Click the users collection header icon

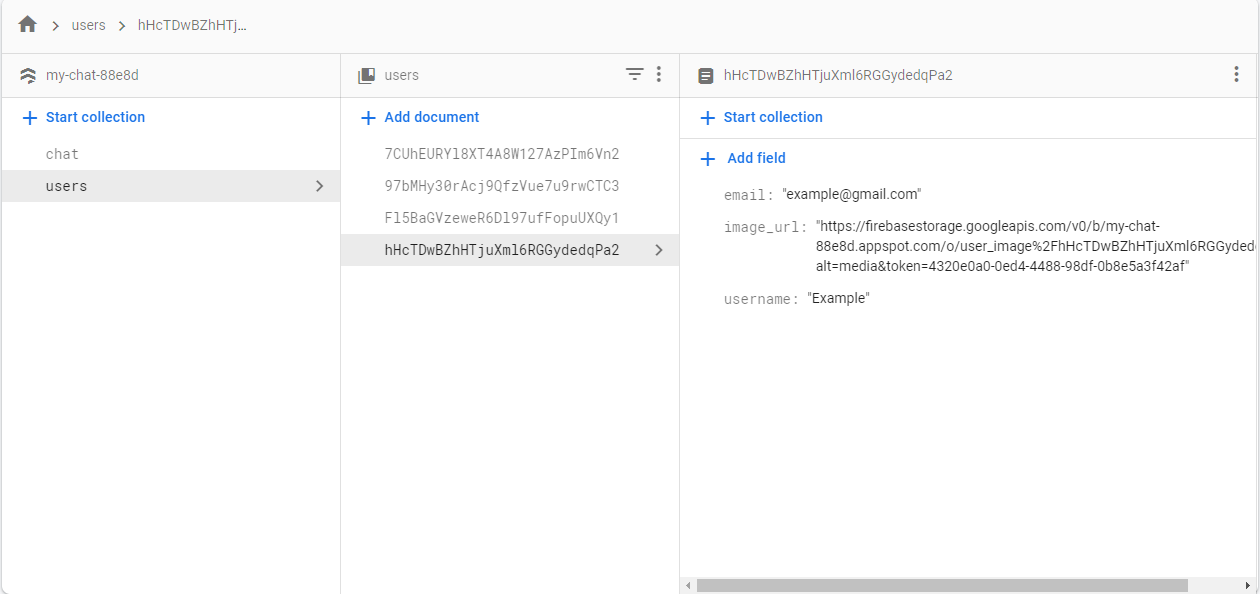coord(367,75)
